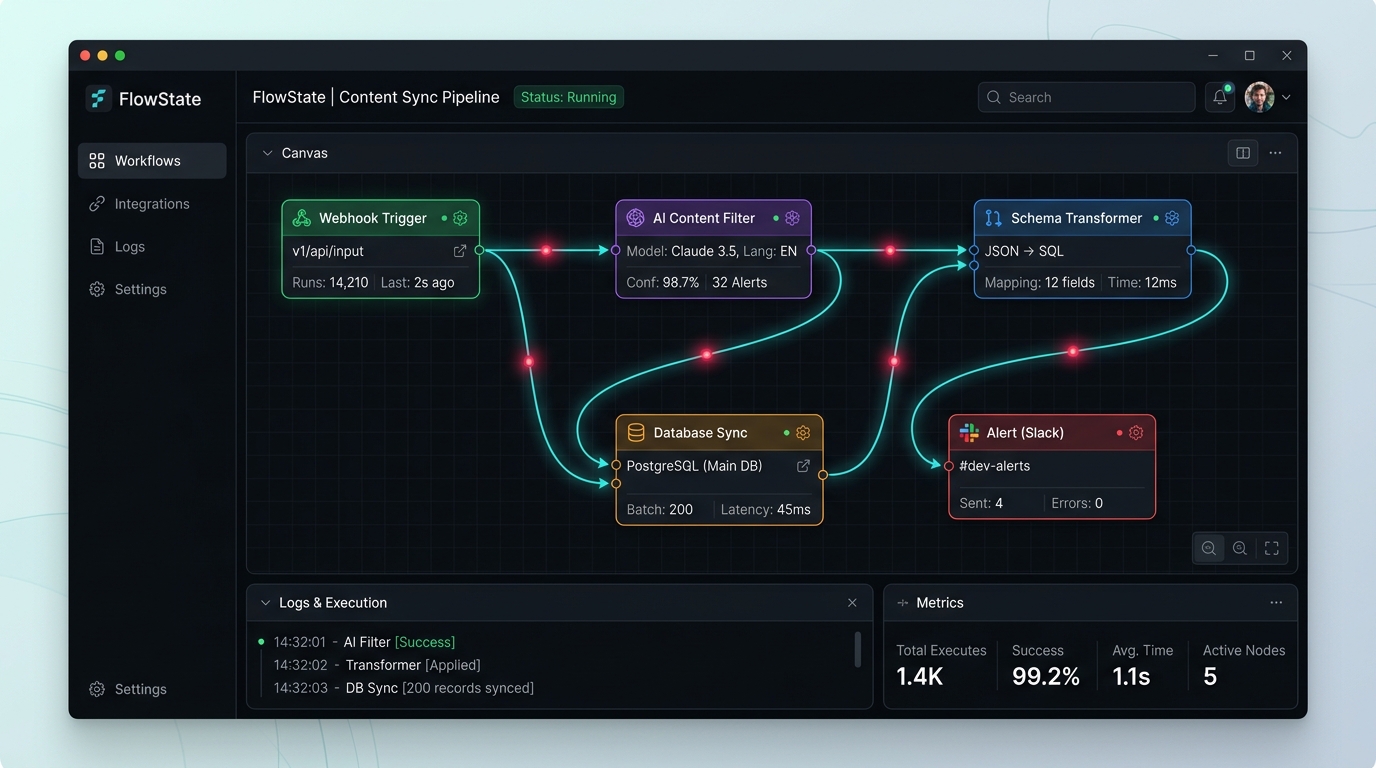Select the Database Sync node title
This screenshot has width=1376, height=768.
pyautogui.click(x=700, y=433)
